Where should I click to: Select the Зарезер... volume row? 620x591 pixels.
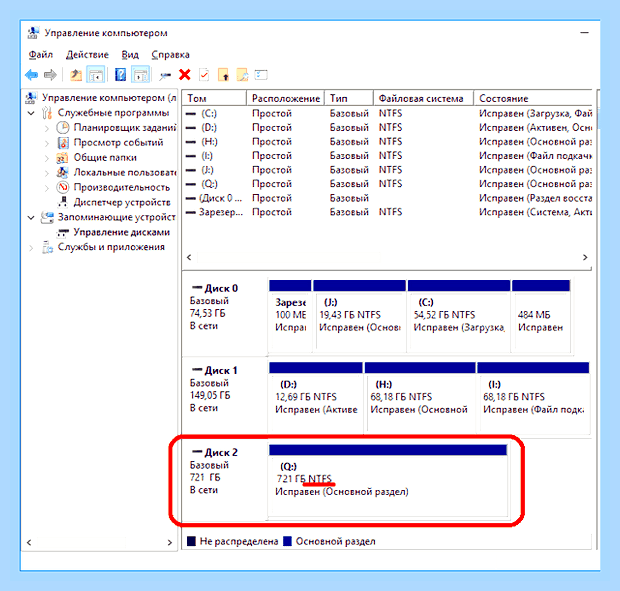coord(388,212)
